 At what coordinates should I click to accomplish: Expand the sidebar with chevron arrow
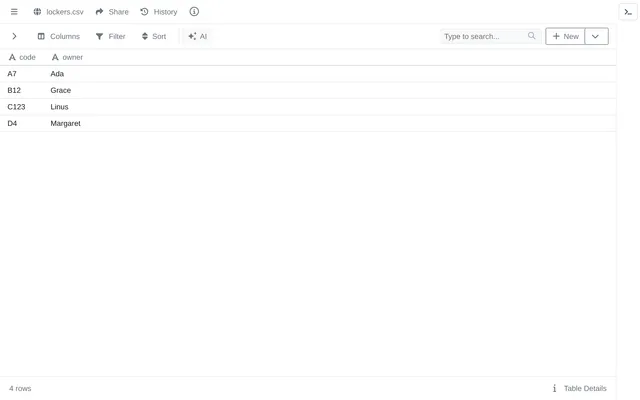(14, 36)
